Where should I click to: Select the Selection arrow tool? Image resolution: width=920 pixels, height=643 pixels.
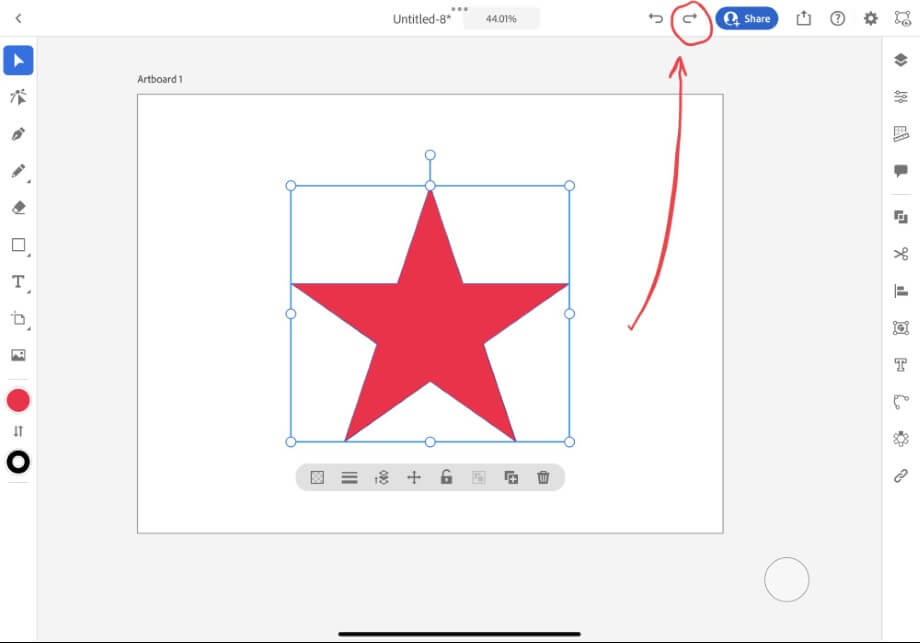tap(18, 60)
